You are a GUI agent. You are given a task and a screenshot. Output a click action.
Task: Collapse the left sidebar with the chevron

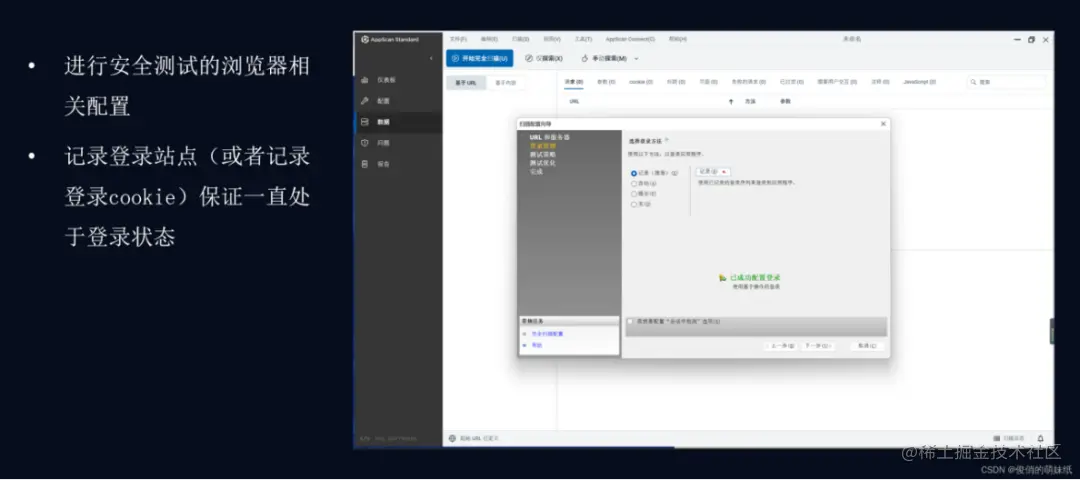(431, 59)
